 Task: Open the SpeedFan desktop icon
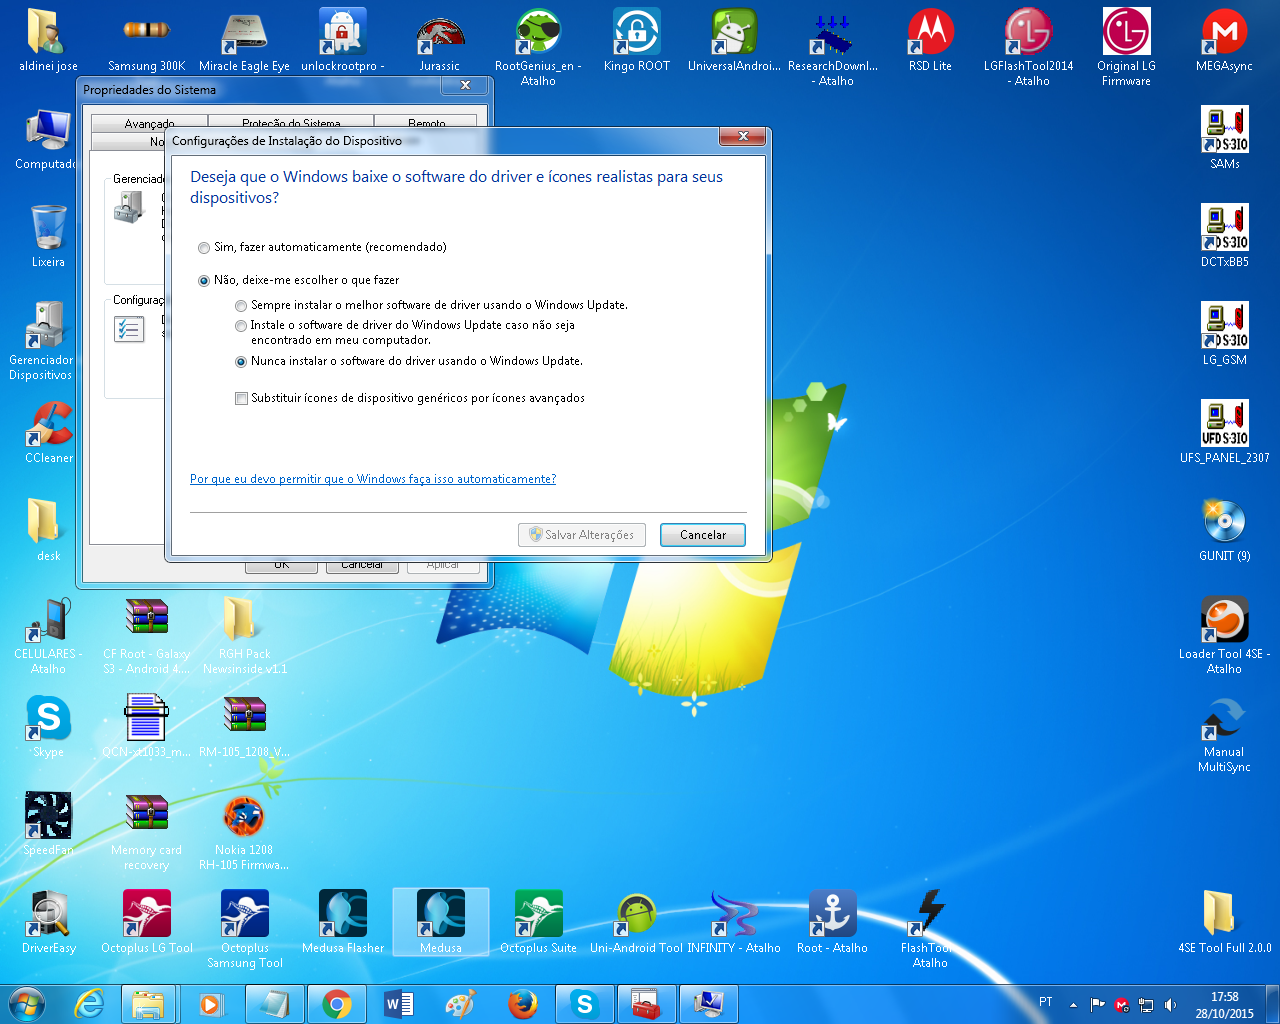coord(49,824)
